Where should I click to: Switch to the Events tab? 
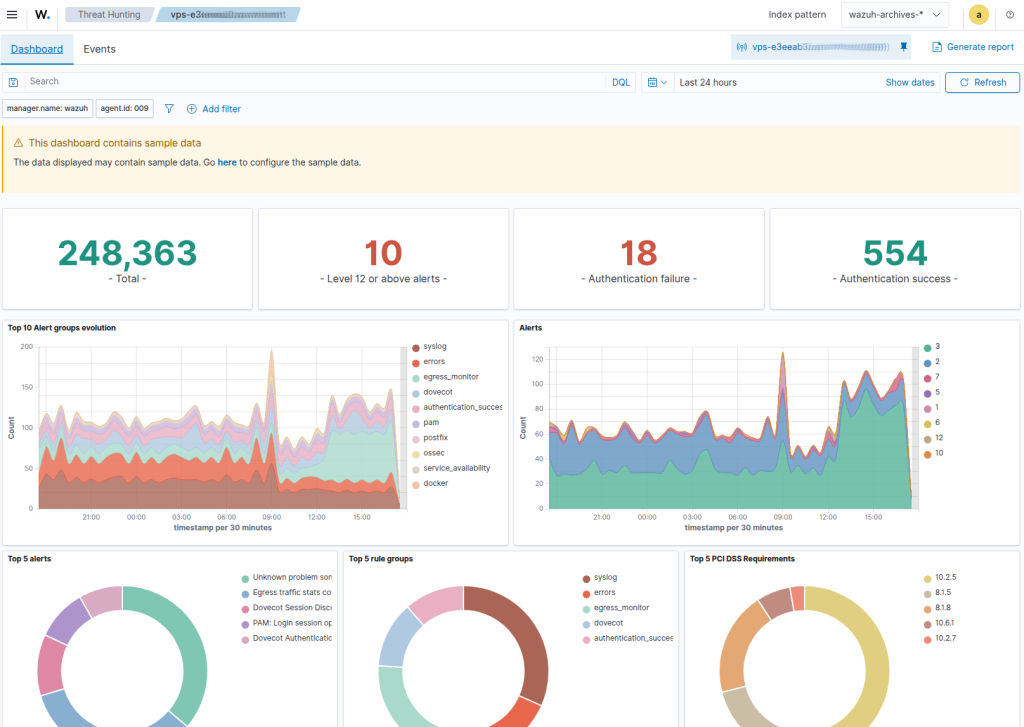pyautogui.click(x=99, y=49)
